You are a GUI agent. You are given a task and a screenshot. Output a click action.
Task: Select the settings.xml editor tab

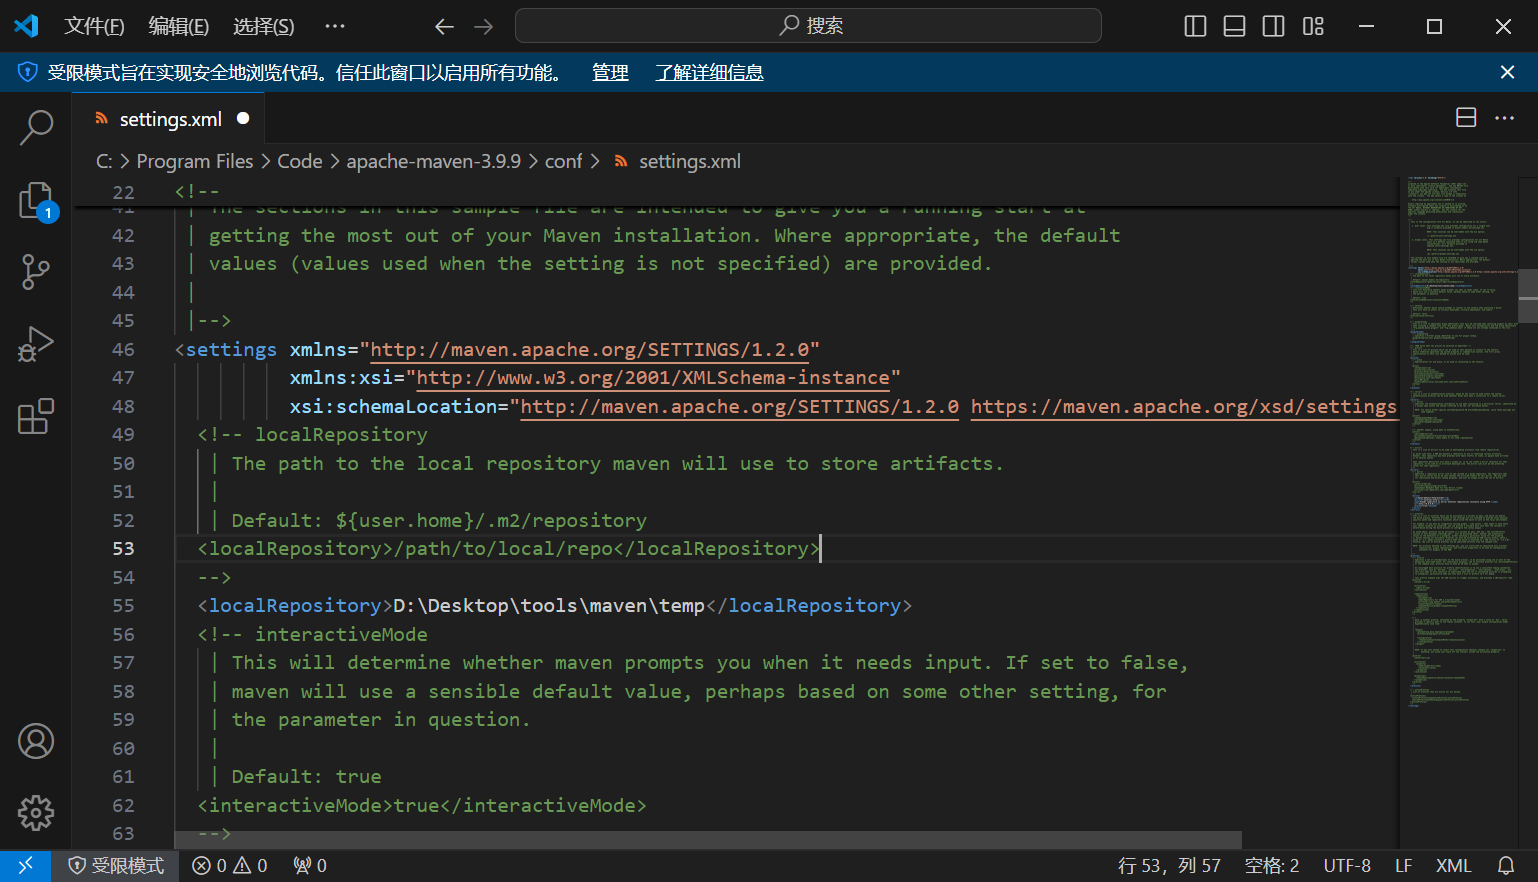170,119
